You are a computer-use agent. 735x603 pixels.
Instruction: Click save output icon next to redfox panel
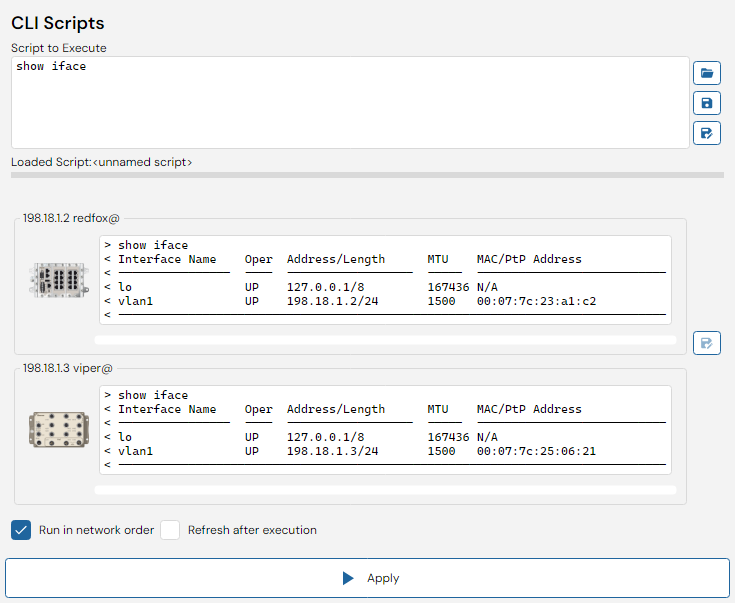tap(706, 343)
